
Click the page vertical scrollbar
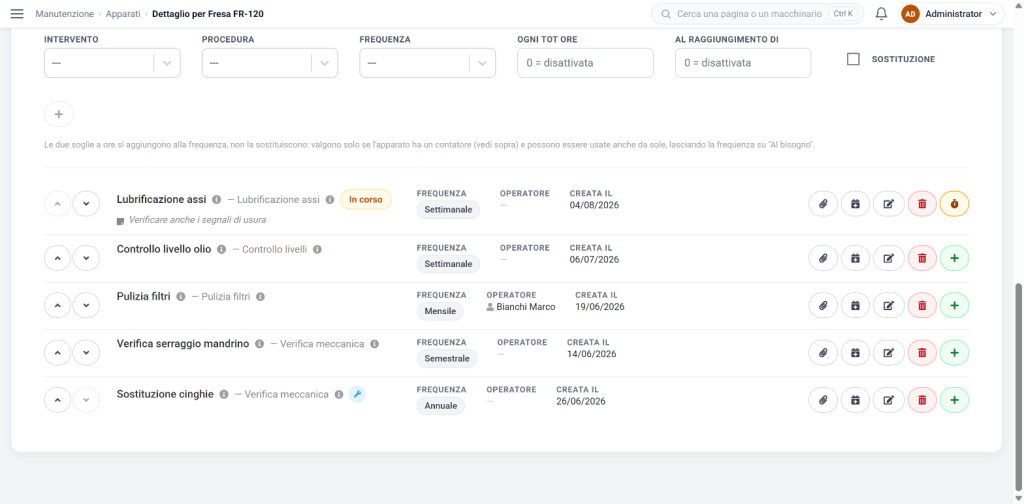1018,388
